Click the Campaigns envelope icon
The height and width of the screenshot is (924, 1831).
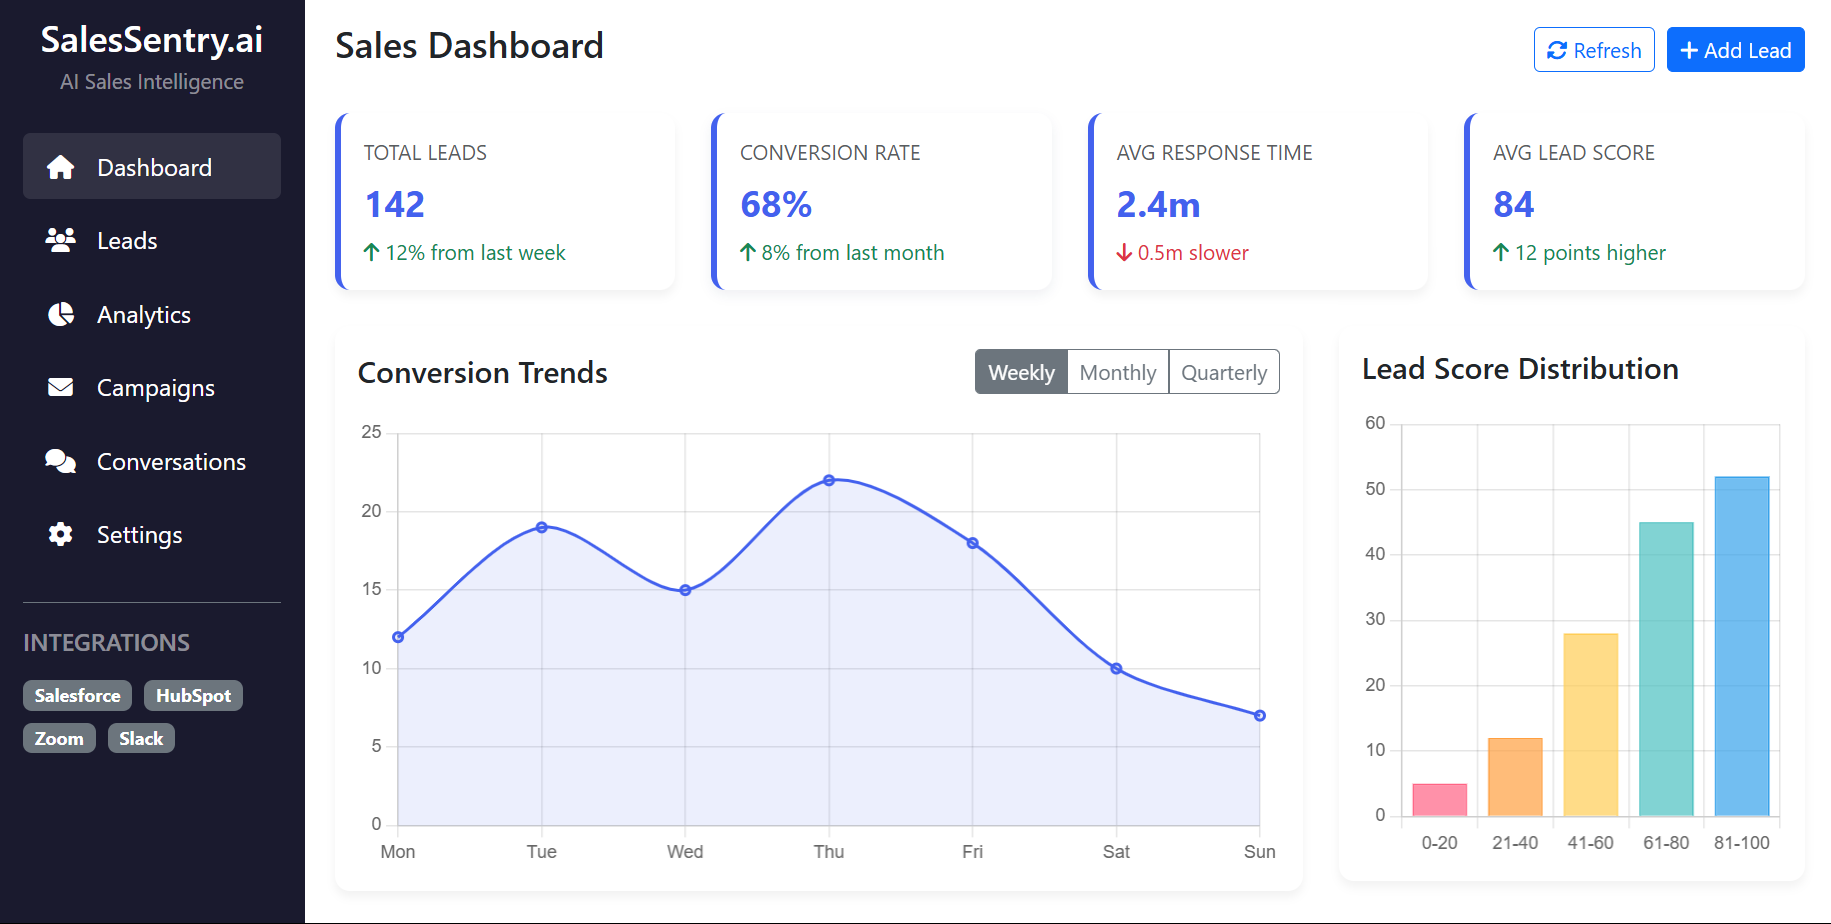[x=61, y=387]
